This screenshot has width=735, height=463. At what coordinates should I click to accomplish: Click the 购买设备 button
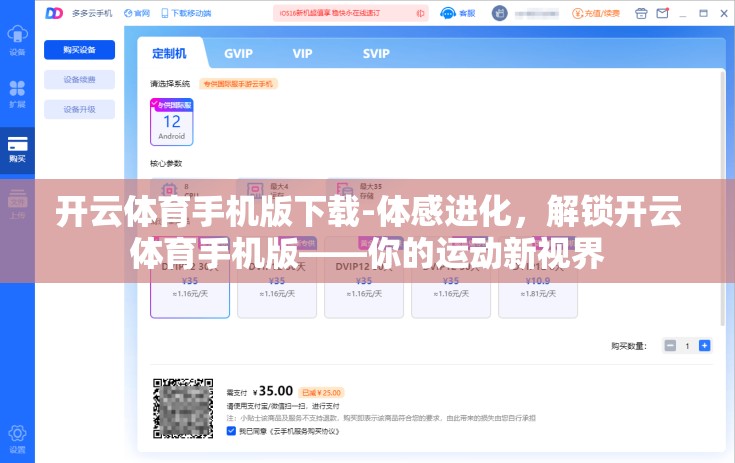(x=79, y=50)
